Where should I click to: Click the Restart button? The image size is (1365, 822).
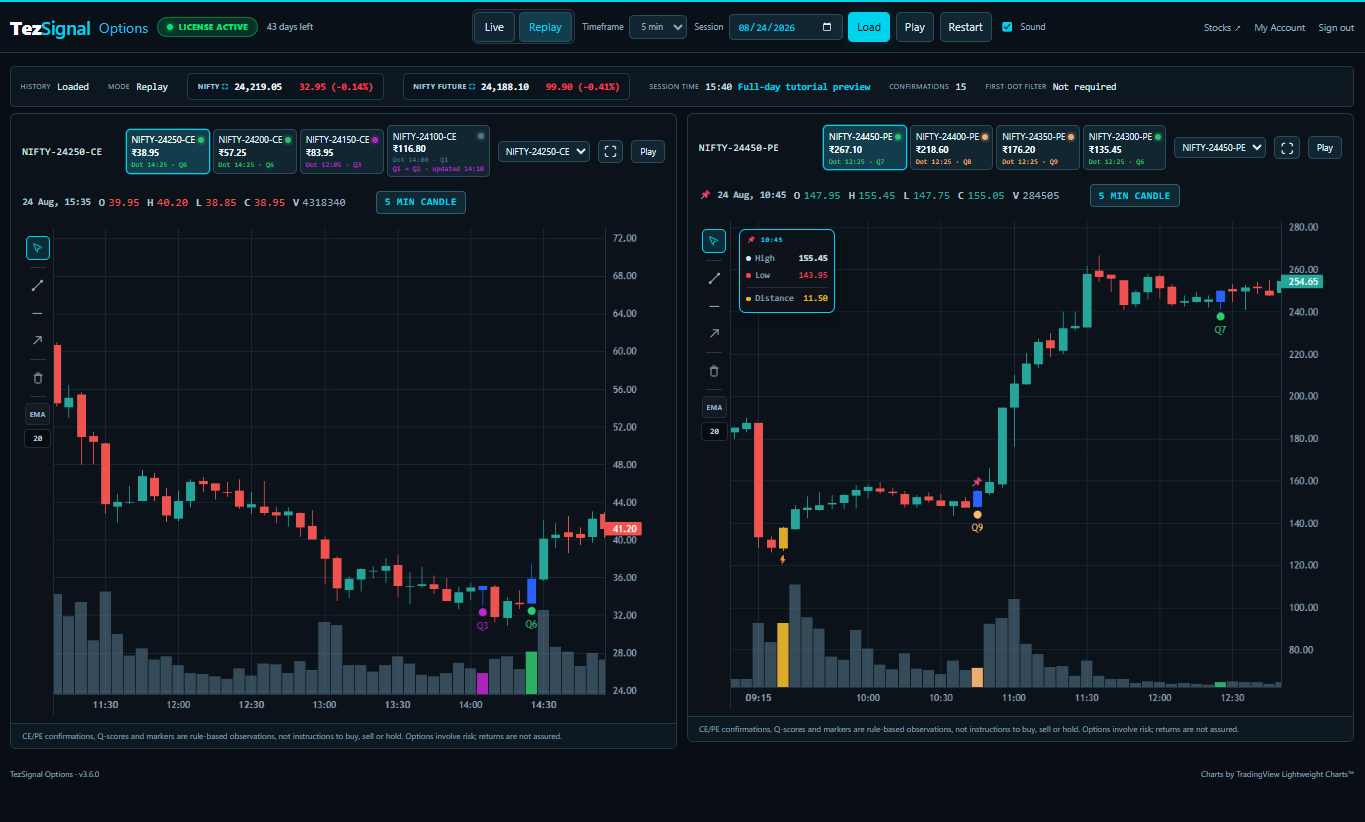click(x=965, y=27)
